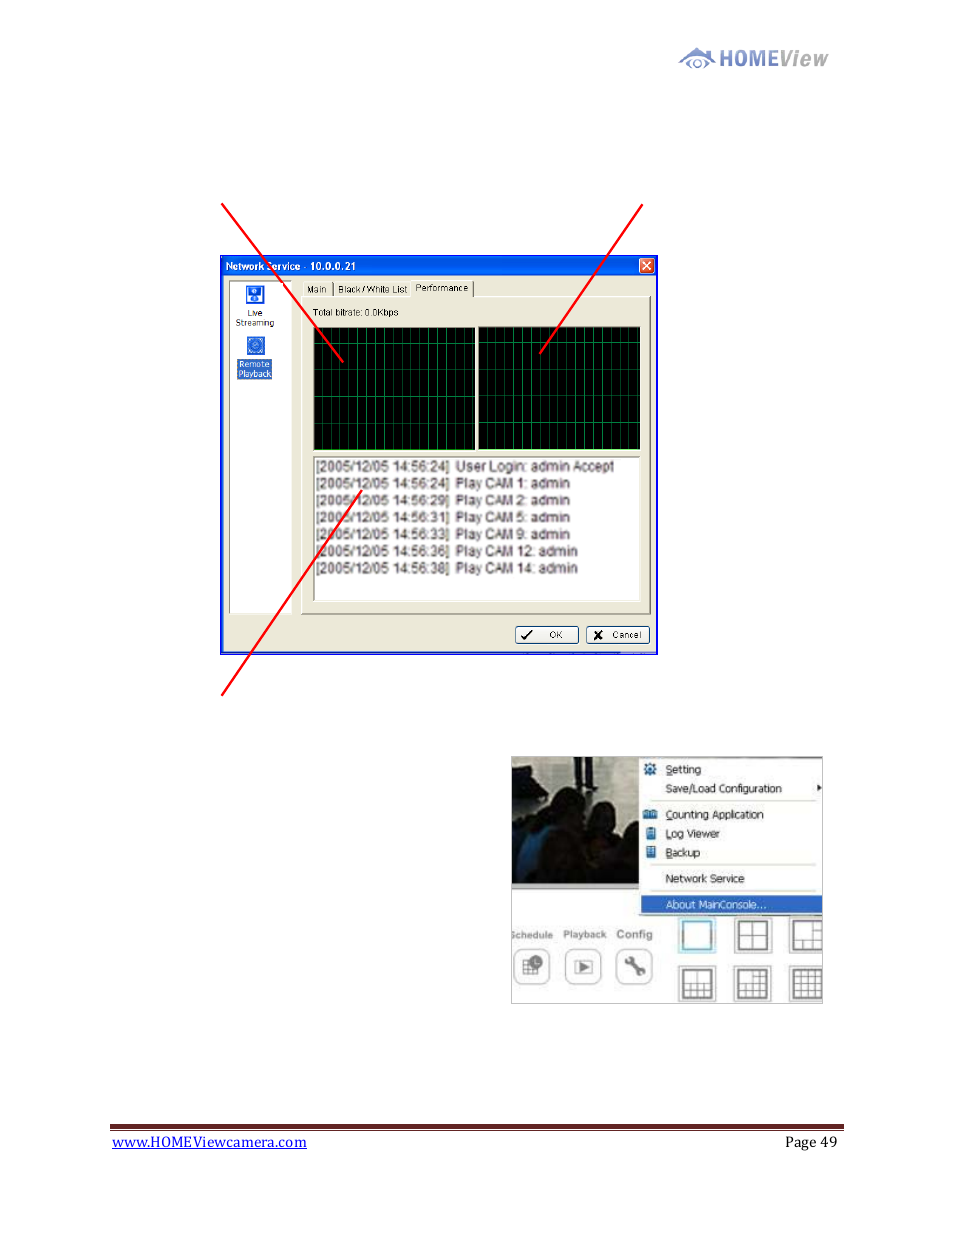Dismiss dialog with Cancel button
This screenshot has width=954, height=1235.
pyautogui.click(x=617, y=635)
